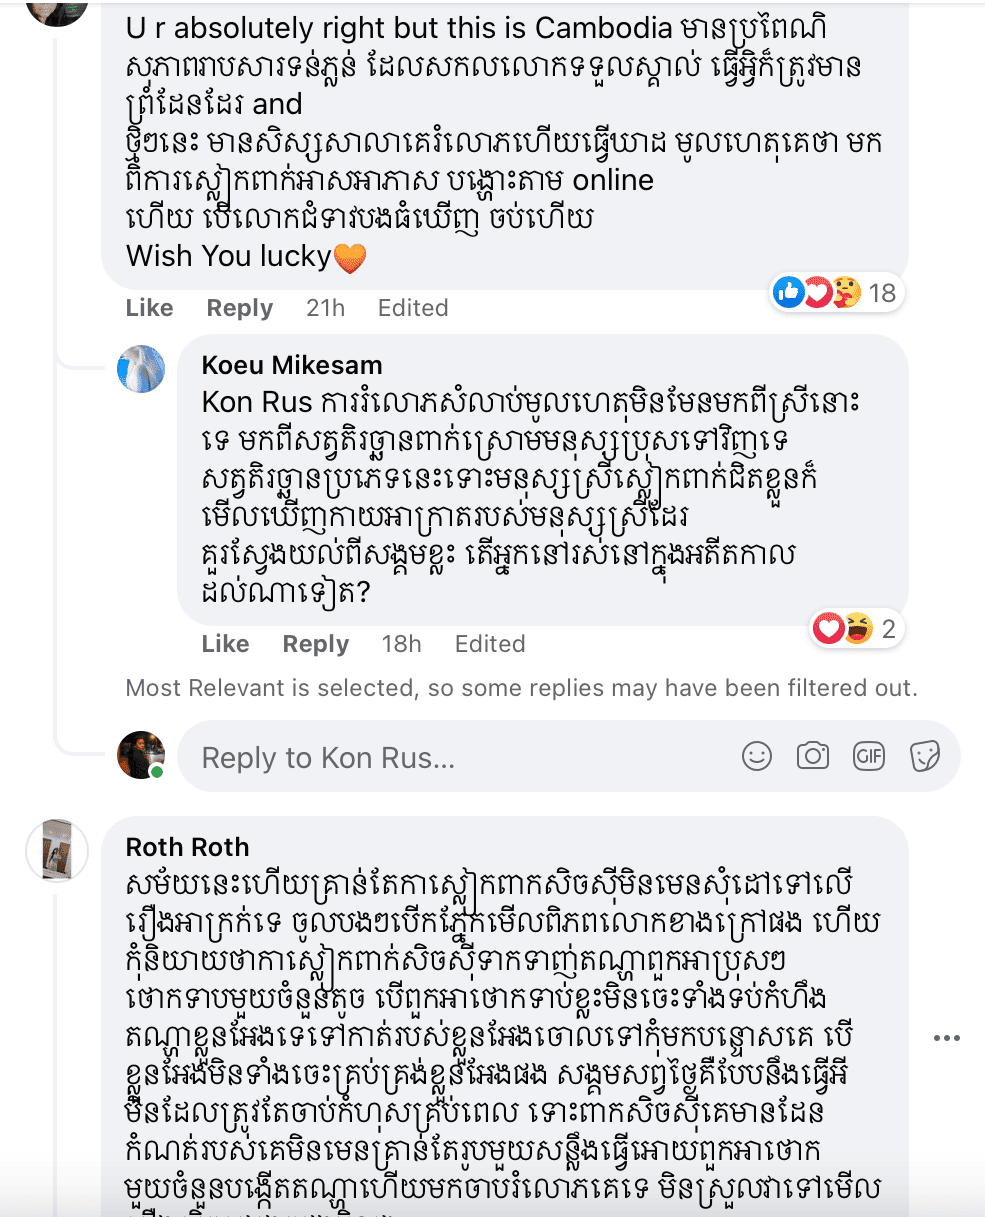The height and width of the screenshot is (1217, 985).
Task: Open Roth Roth's profile name link
Action: coord(187,847)
